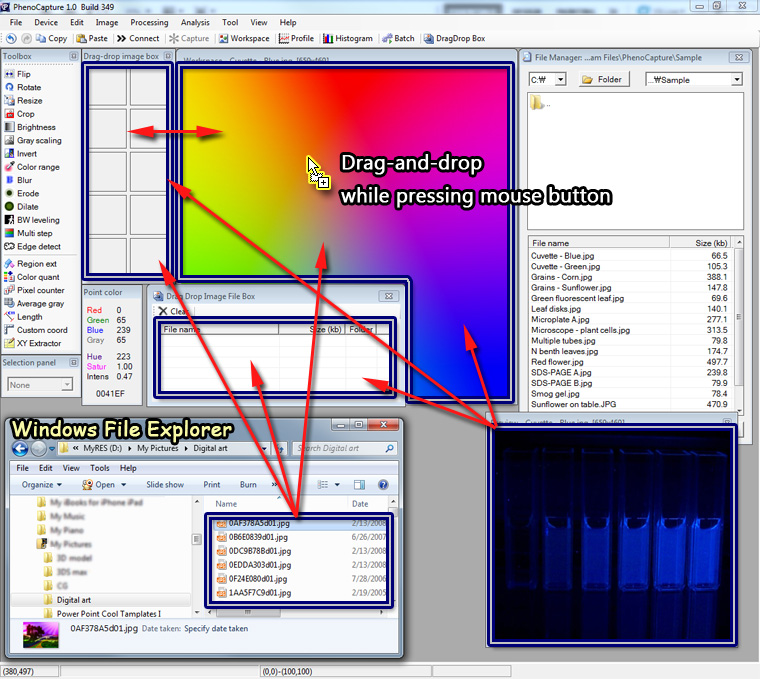Open the DragDrop Box from toolbar
This screenshot has width=760, height=679.
click(454, 39)
